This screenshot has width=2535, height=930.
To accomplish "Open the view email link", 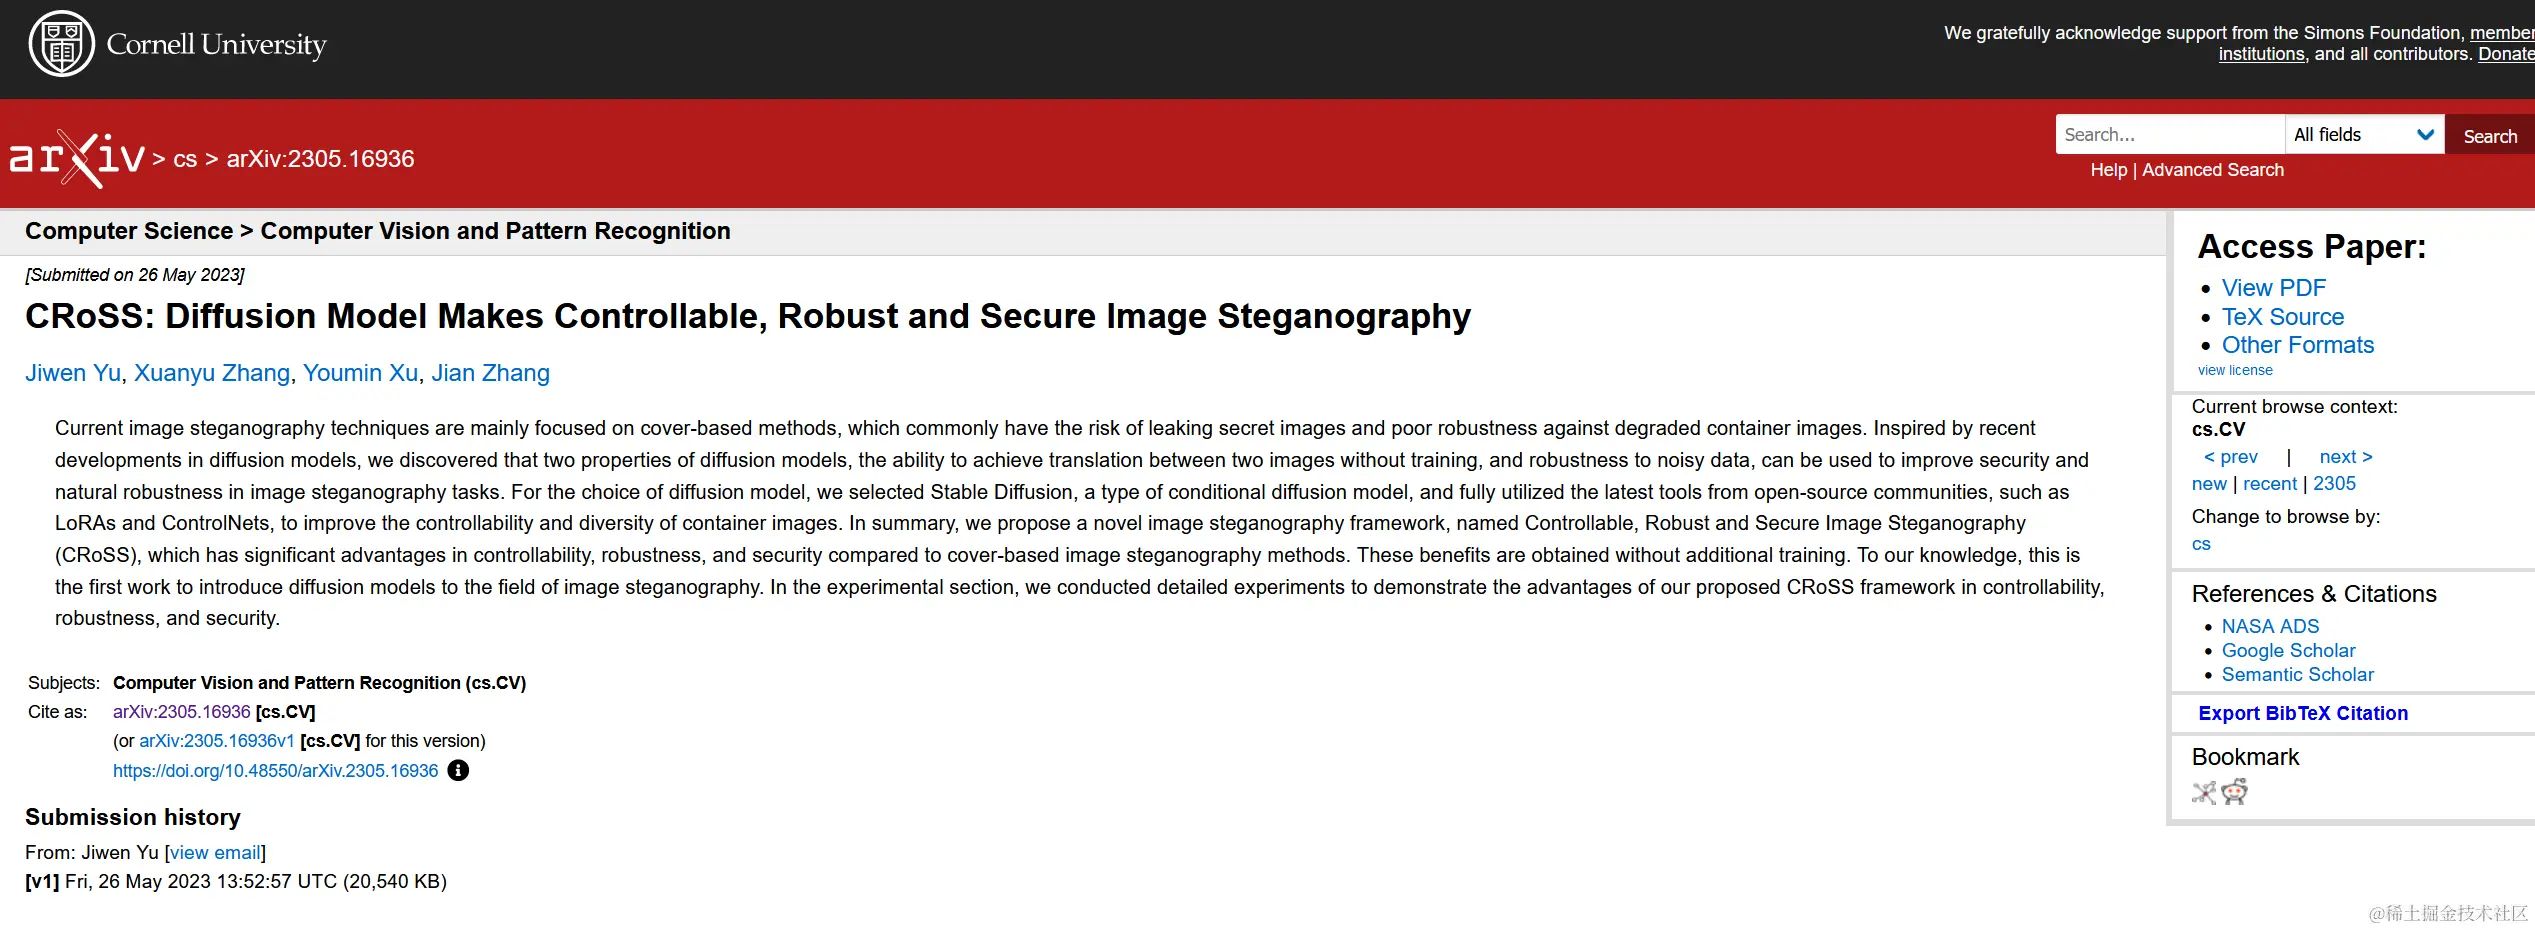I will click(215, 853).
